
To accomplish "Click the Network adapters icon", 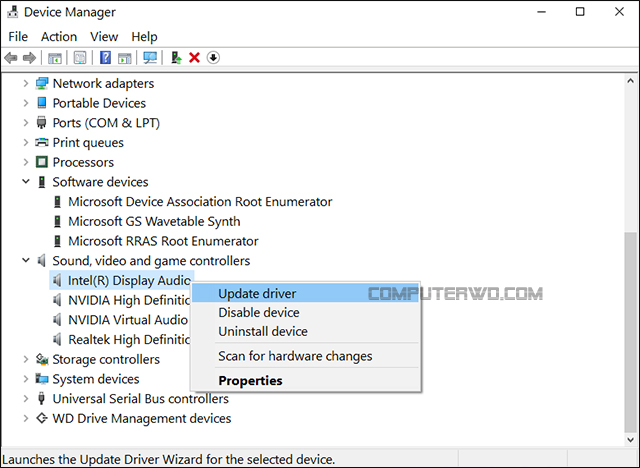I will (42, 84).
